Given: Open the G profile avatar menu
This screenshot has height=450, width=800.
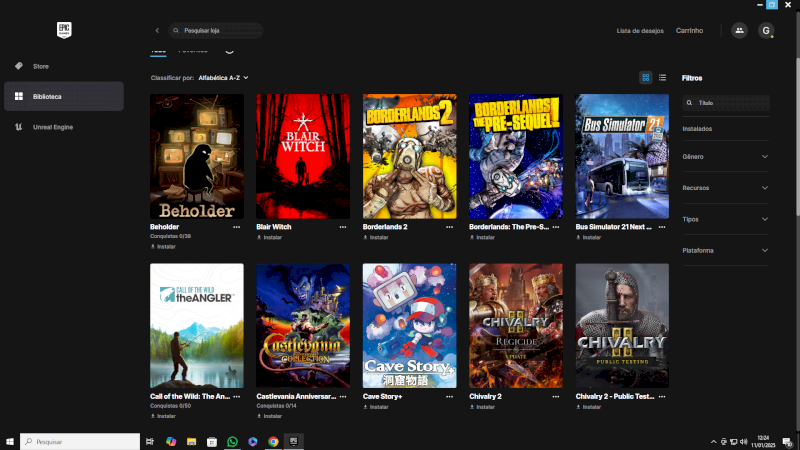Looking at the screenshot, I should pos(766,31).
